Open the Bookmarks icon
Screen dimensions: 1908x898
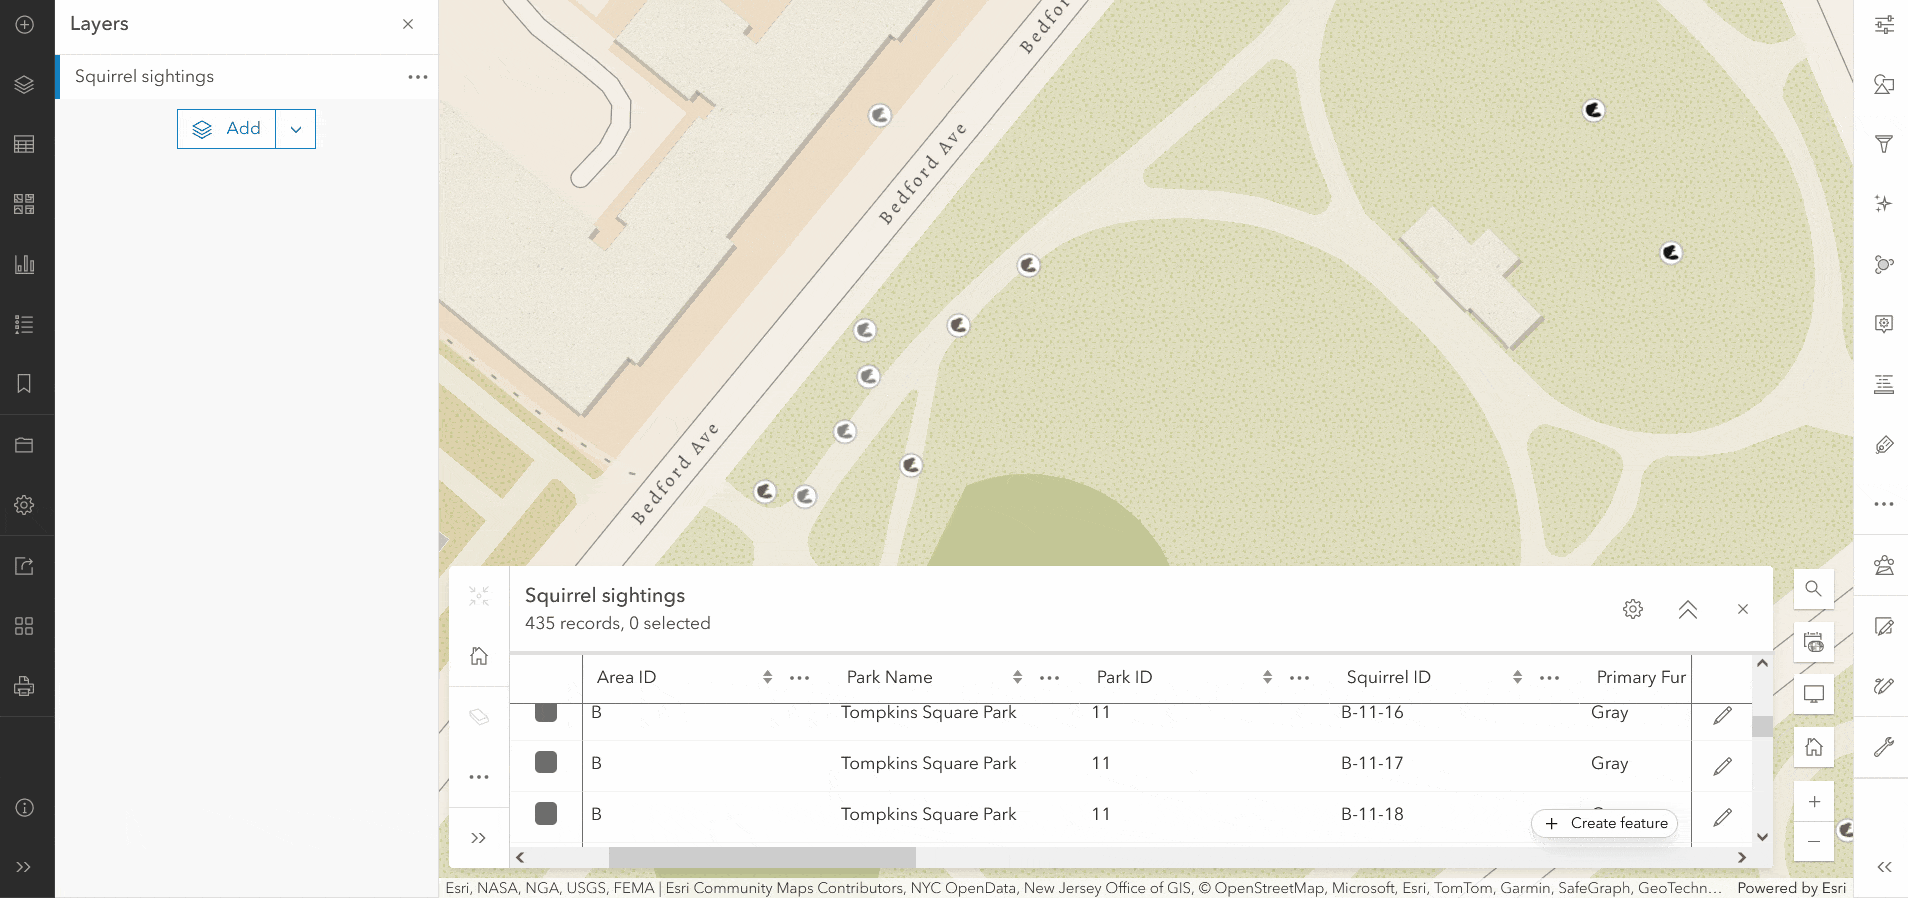25,384
